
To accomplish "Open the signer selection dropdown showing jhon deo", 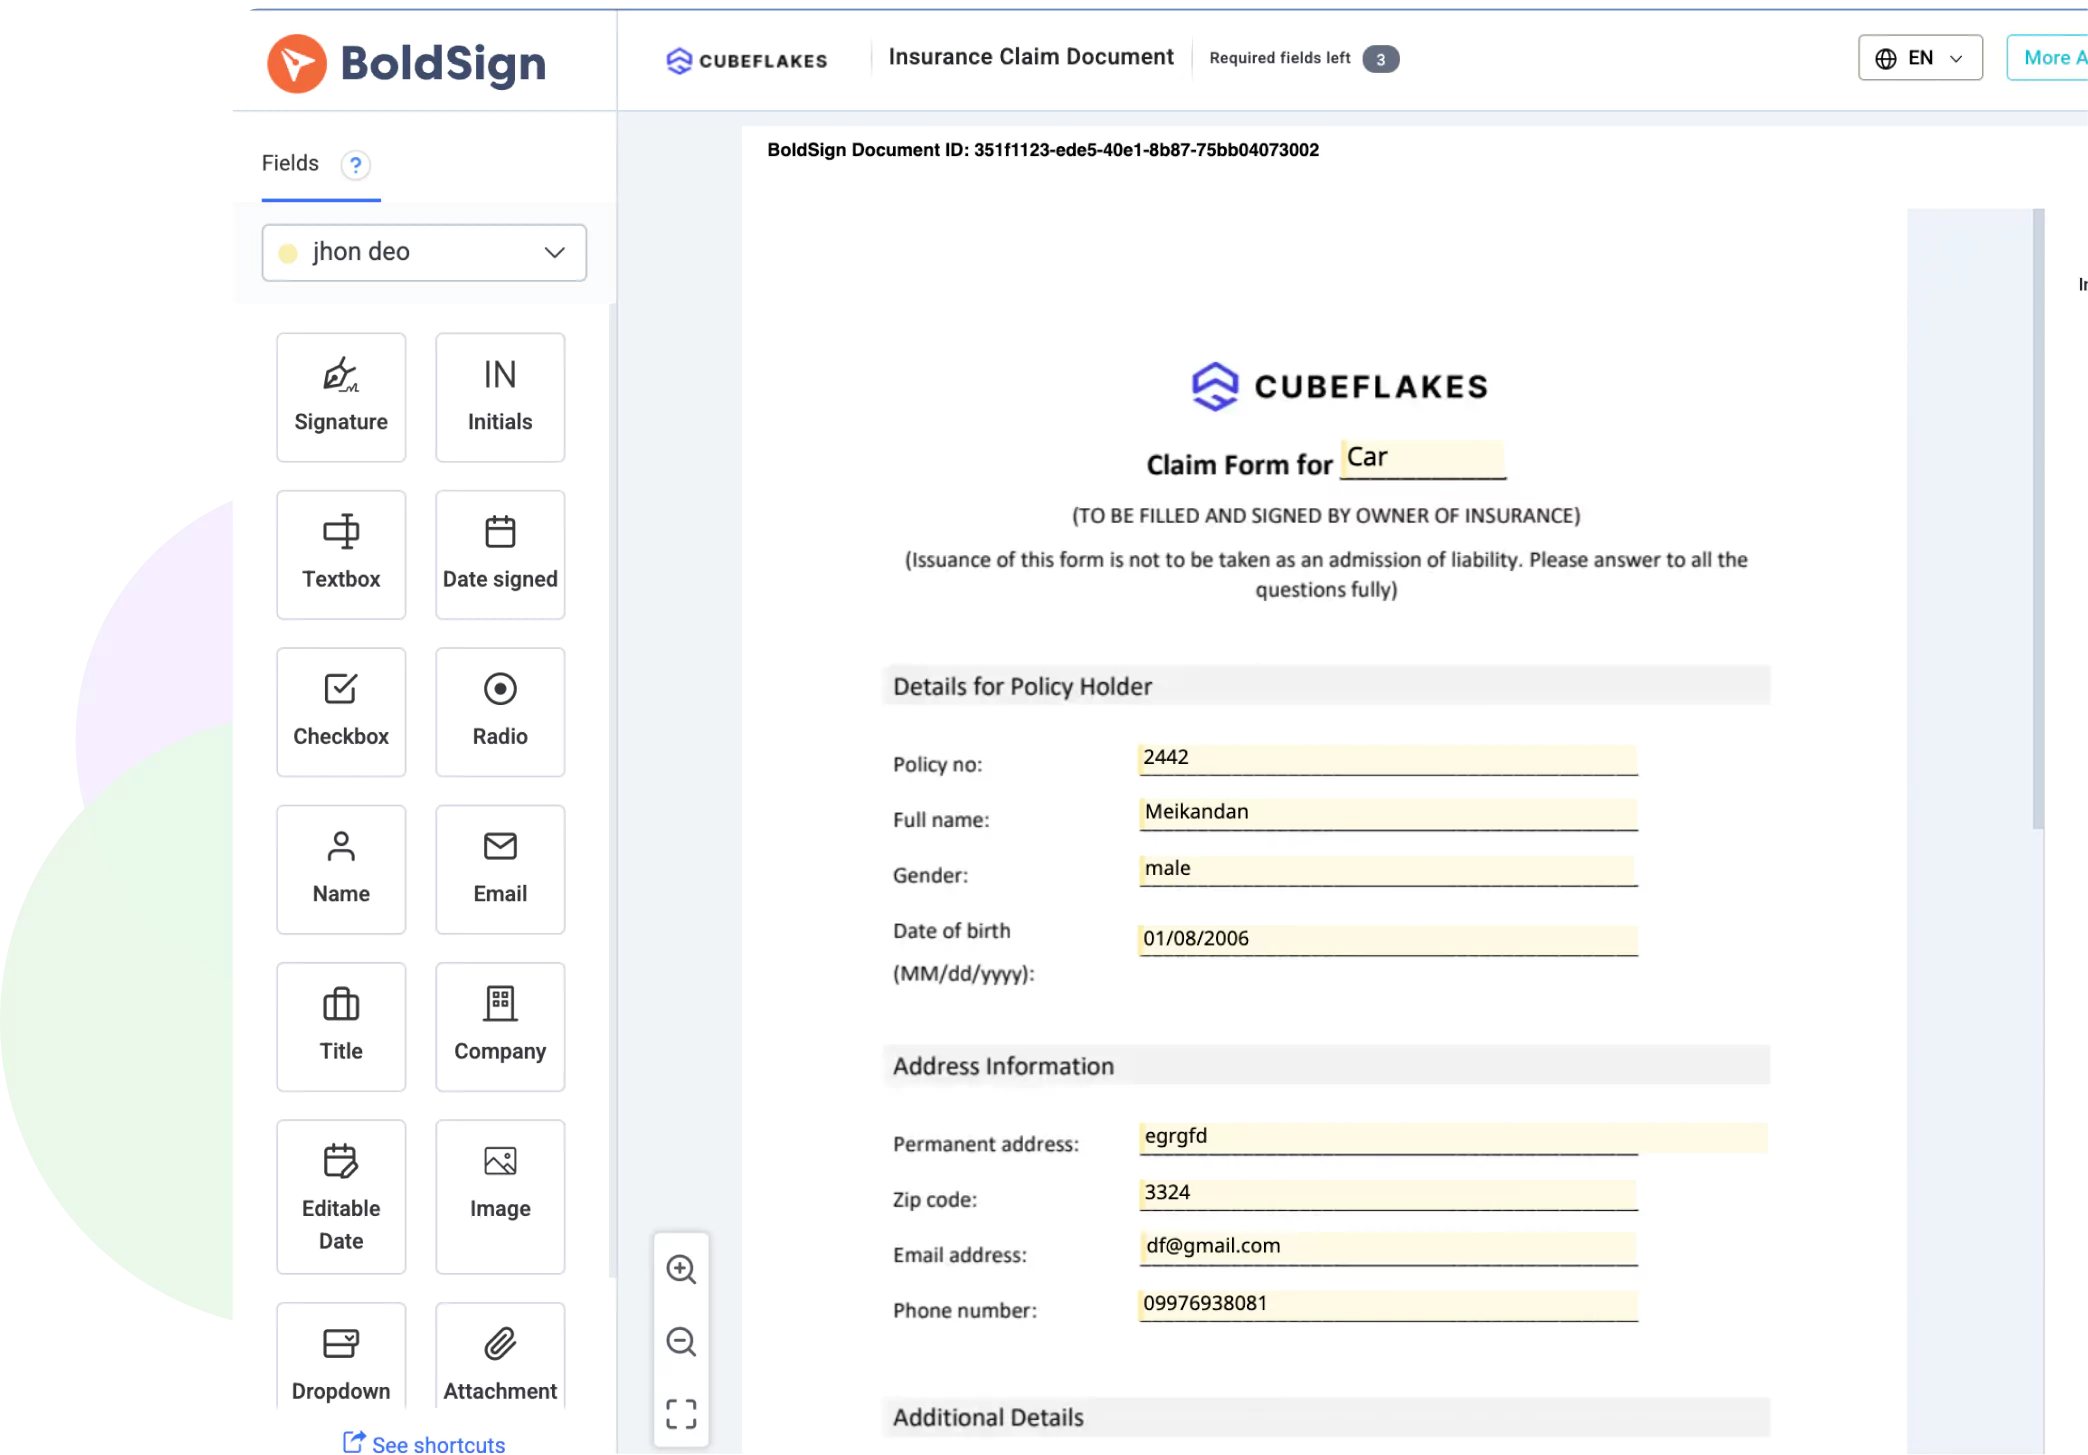I will coord(423,252).
